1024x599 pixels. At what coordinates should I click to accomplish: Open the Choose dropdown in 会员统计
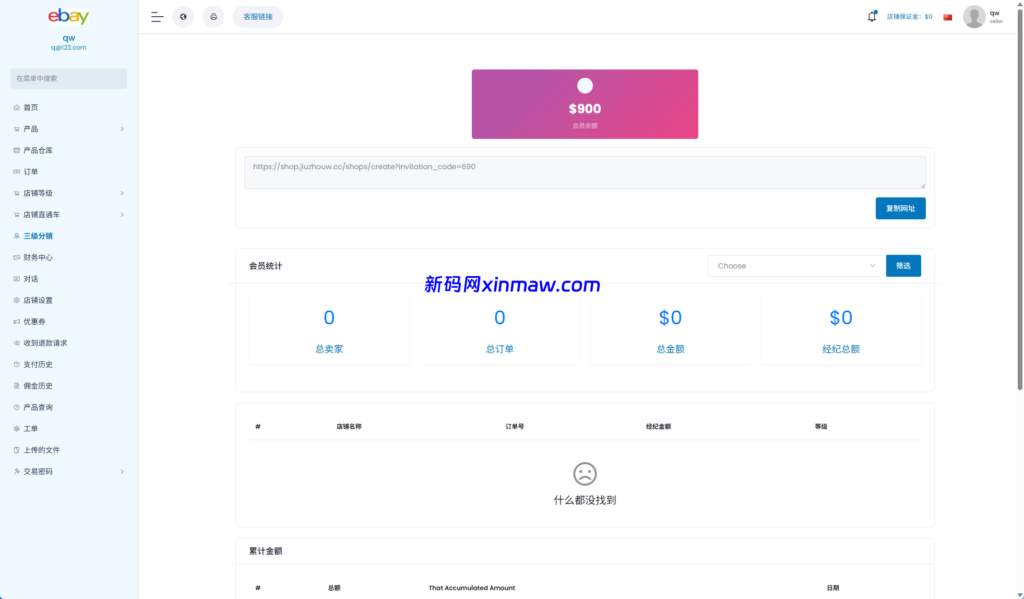coord(795,265)
